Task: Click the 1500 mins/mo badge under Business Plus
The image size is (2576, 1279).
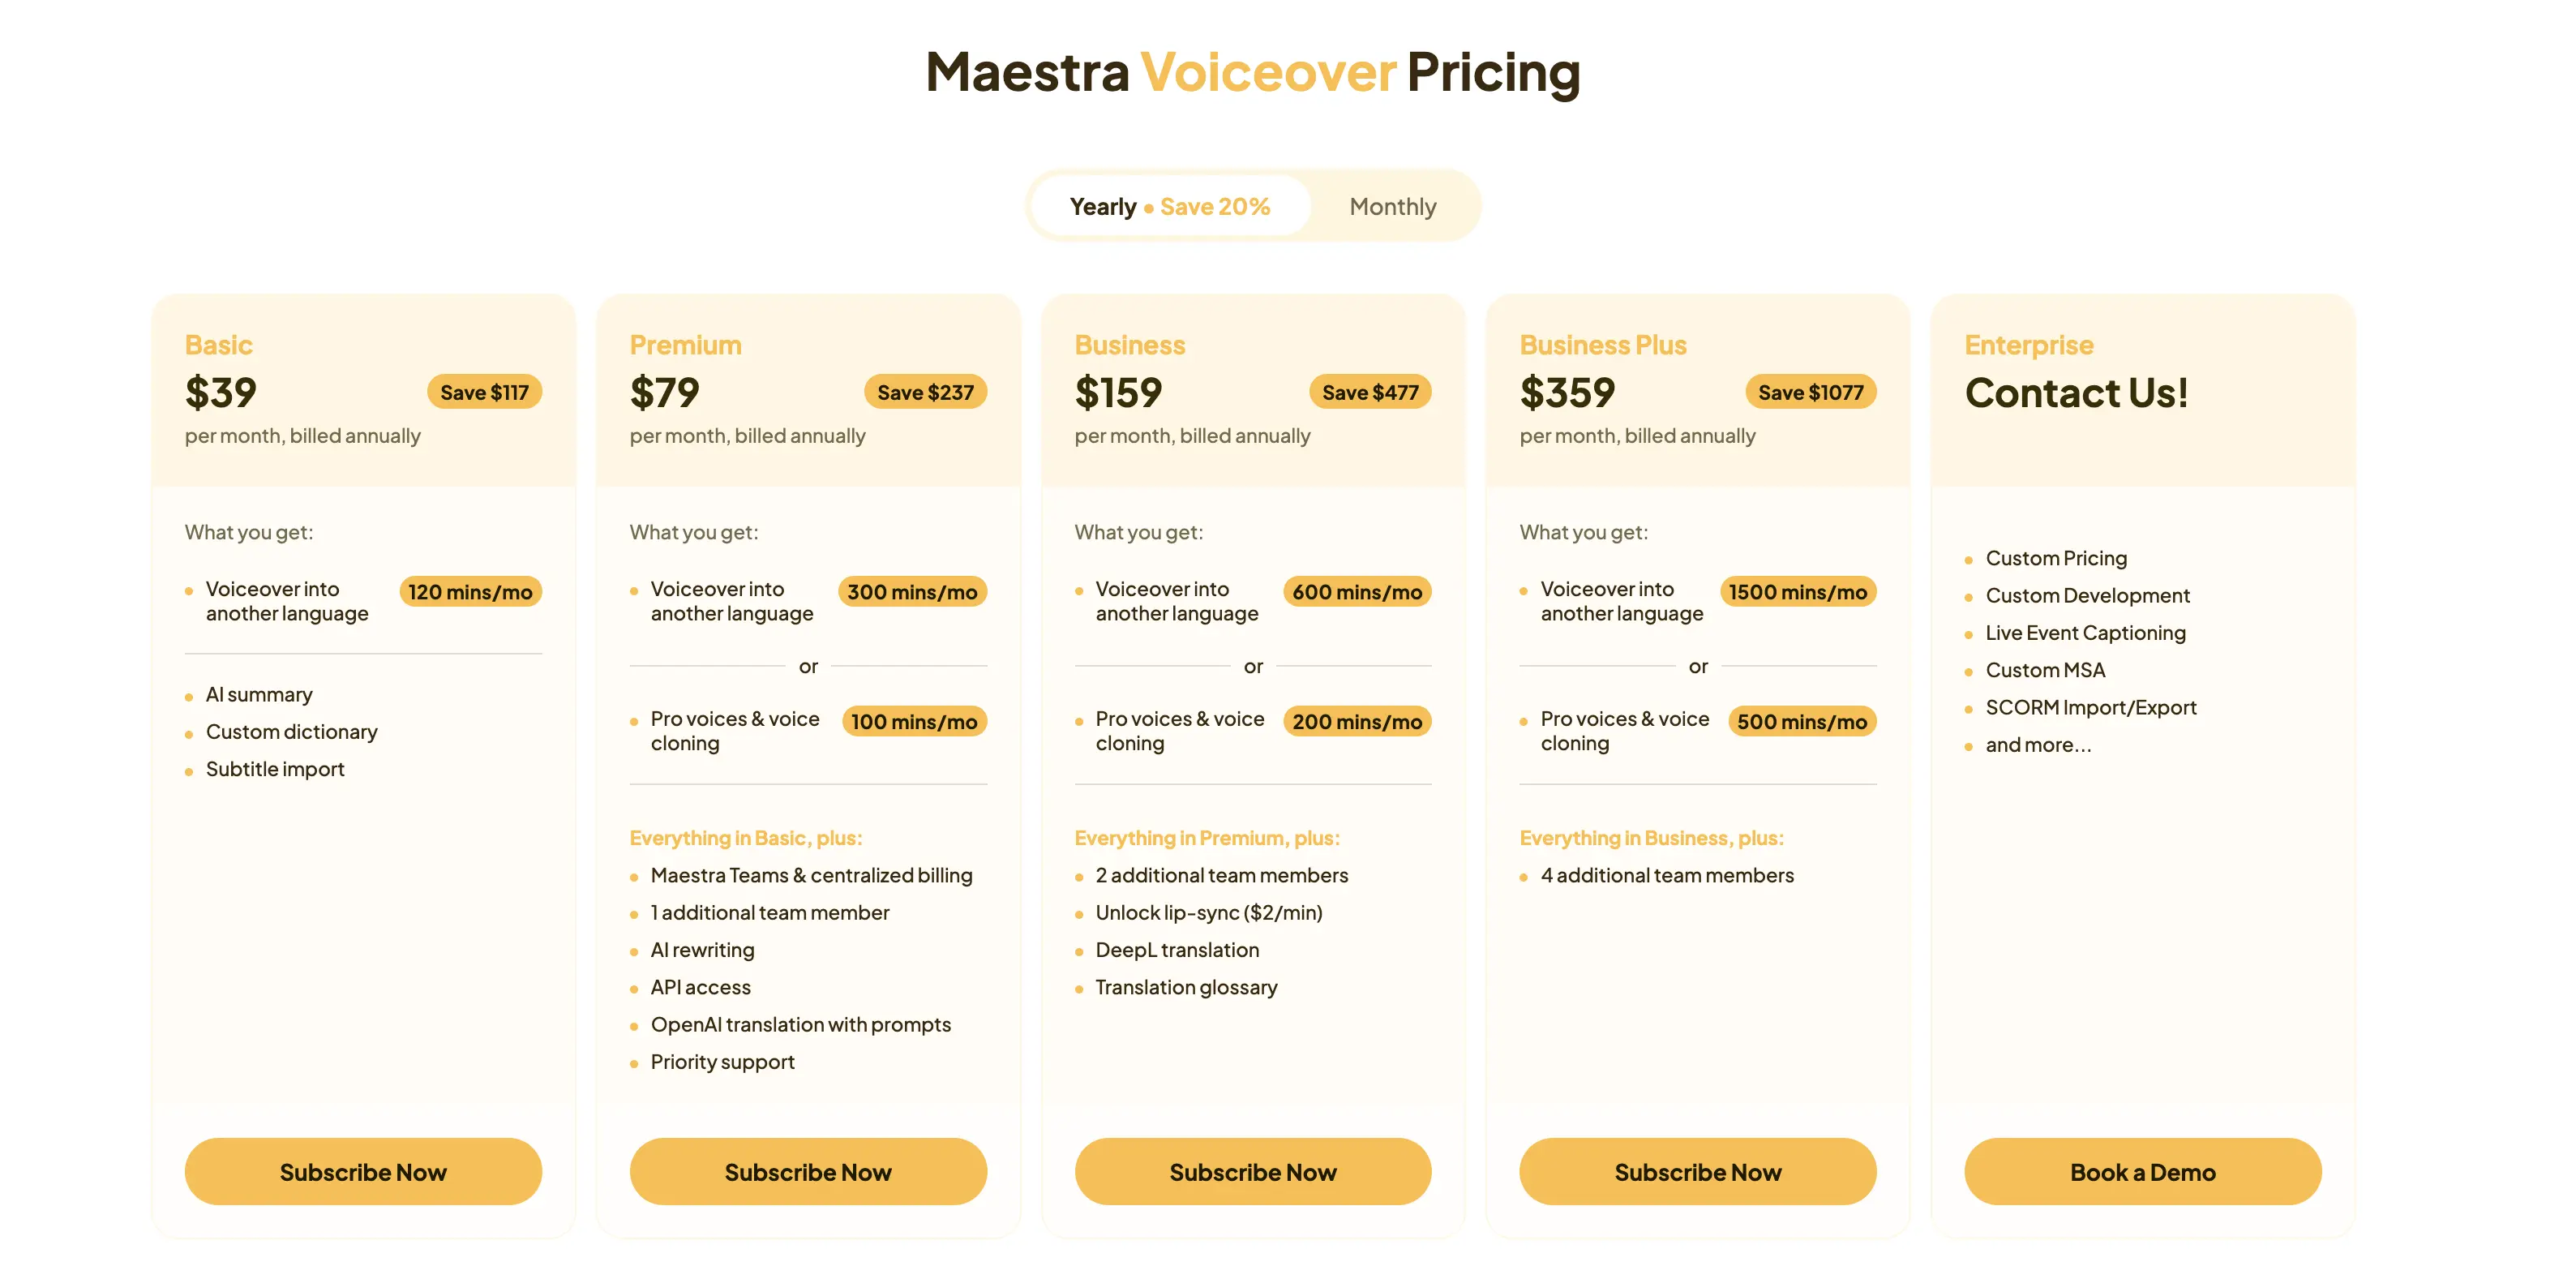Action: pos(1798,591)
